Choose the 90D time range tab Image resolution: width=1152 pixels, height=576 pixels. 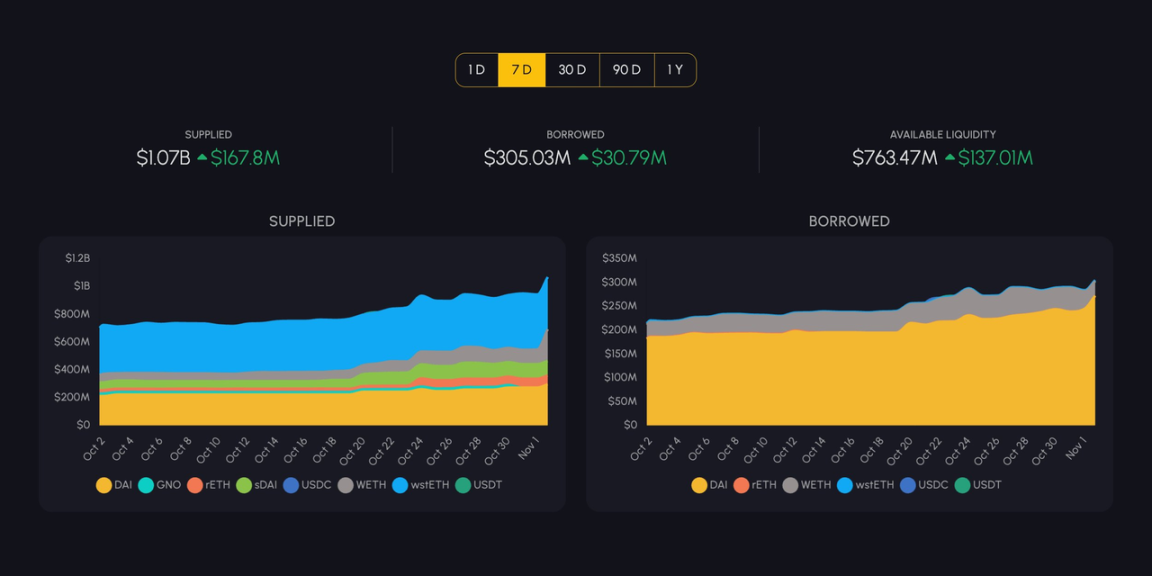click(627, 70)
